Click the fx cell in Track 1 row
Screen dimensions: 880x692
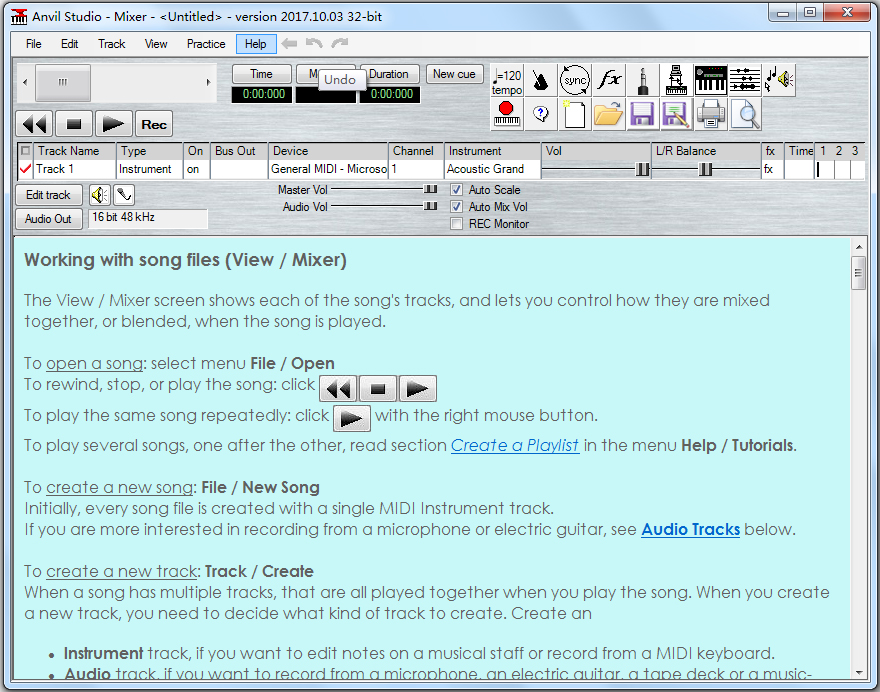point(771,169)
